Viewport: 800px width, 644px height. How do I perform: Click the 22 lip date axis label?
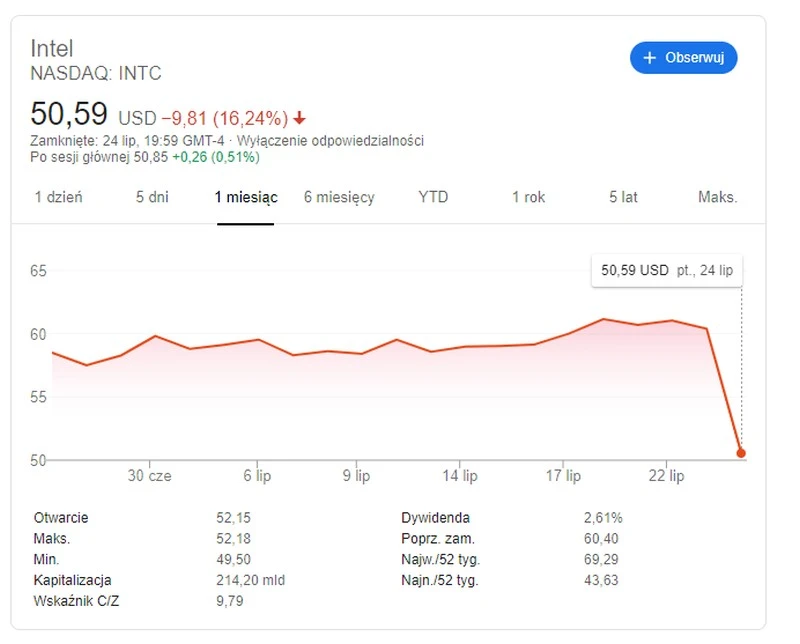coord(666,477)
